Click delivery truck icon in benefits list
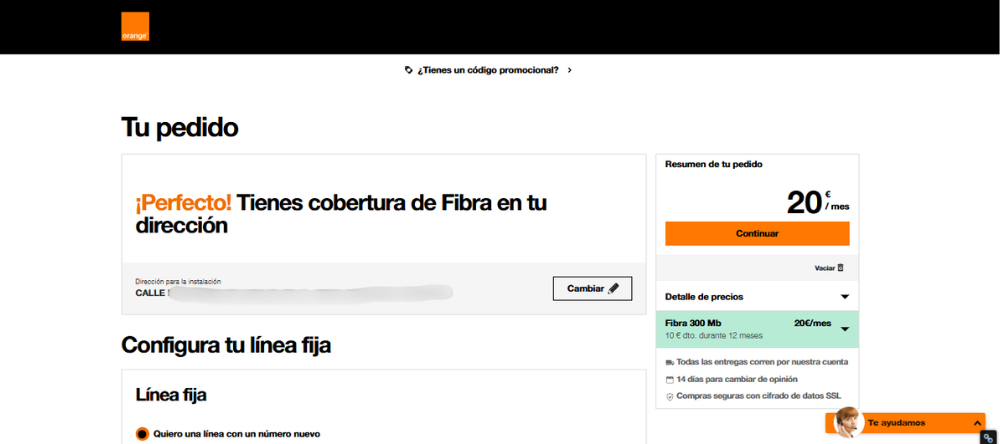 [670, 362]
